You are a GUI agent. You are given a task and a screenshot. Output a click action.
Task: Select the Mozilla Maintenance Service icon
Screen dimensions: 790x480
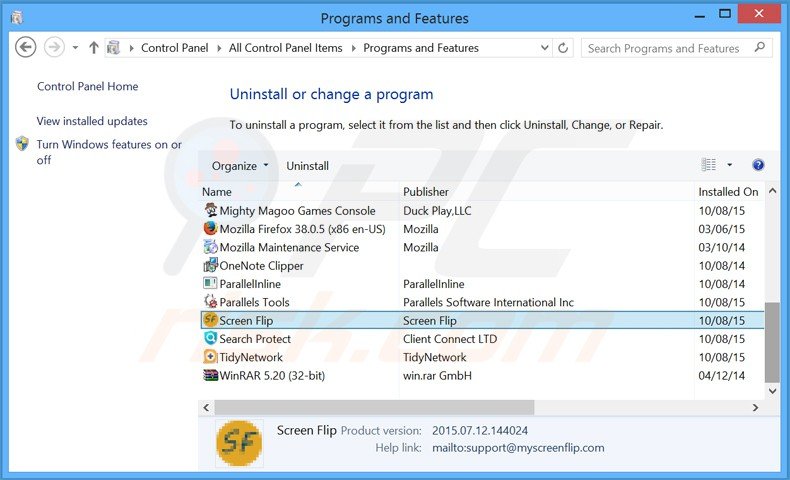click(211, 247)
